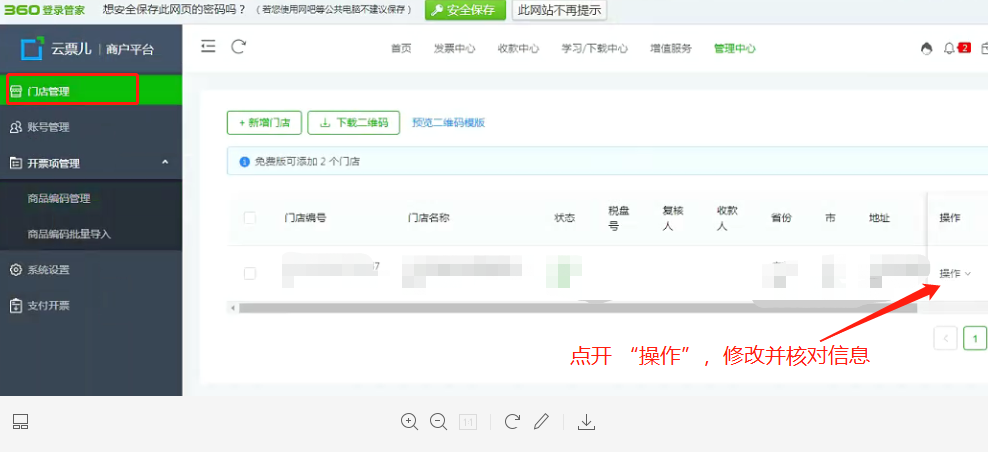The image size is (988, 452).
Task: Open the 预览二维码模版 link
Action: pos(448,122)
